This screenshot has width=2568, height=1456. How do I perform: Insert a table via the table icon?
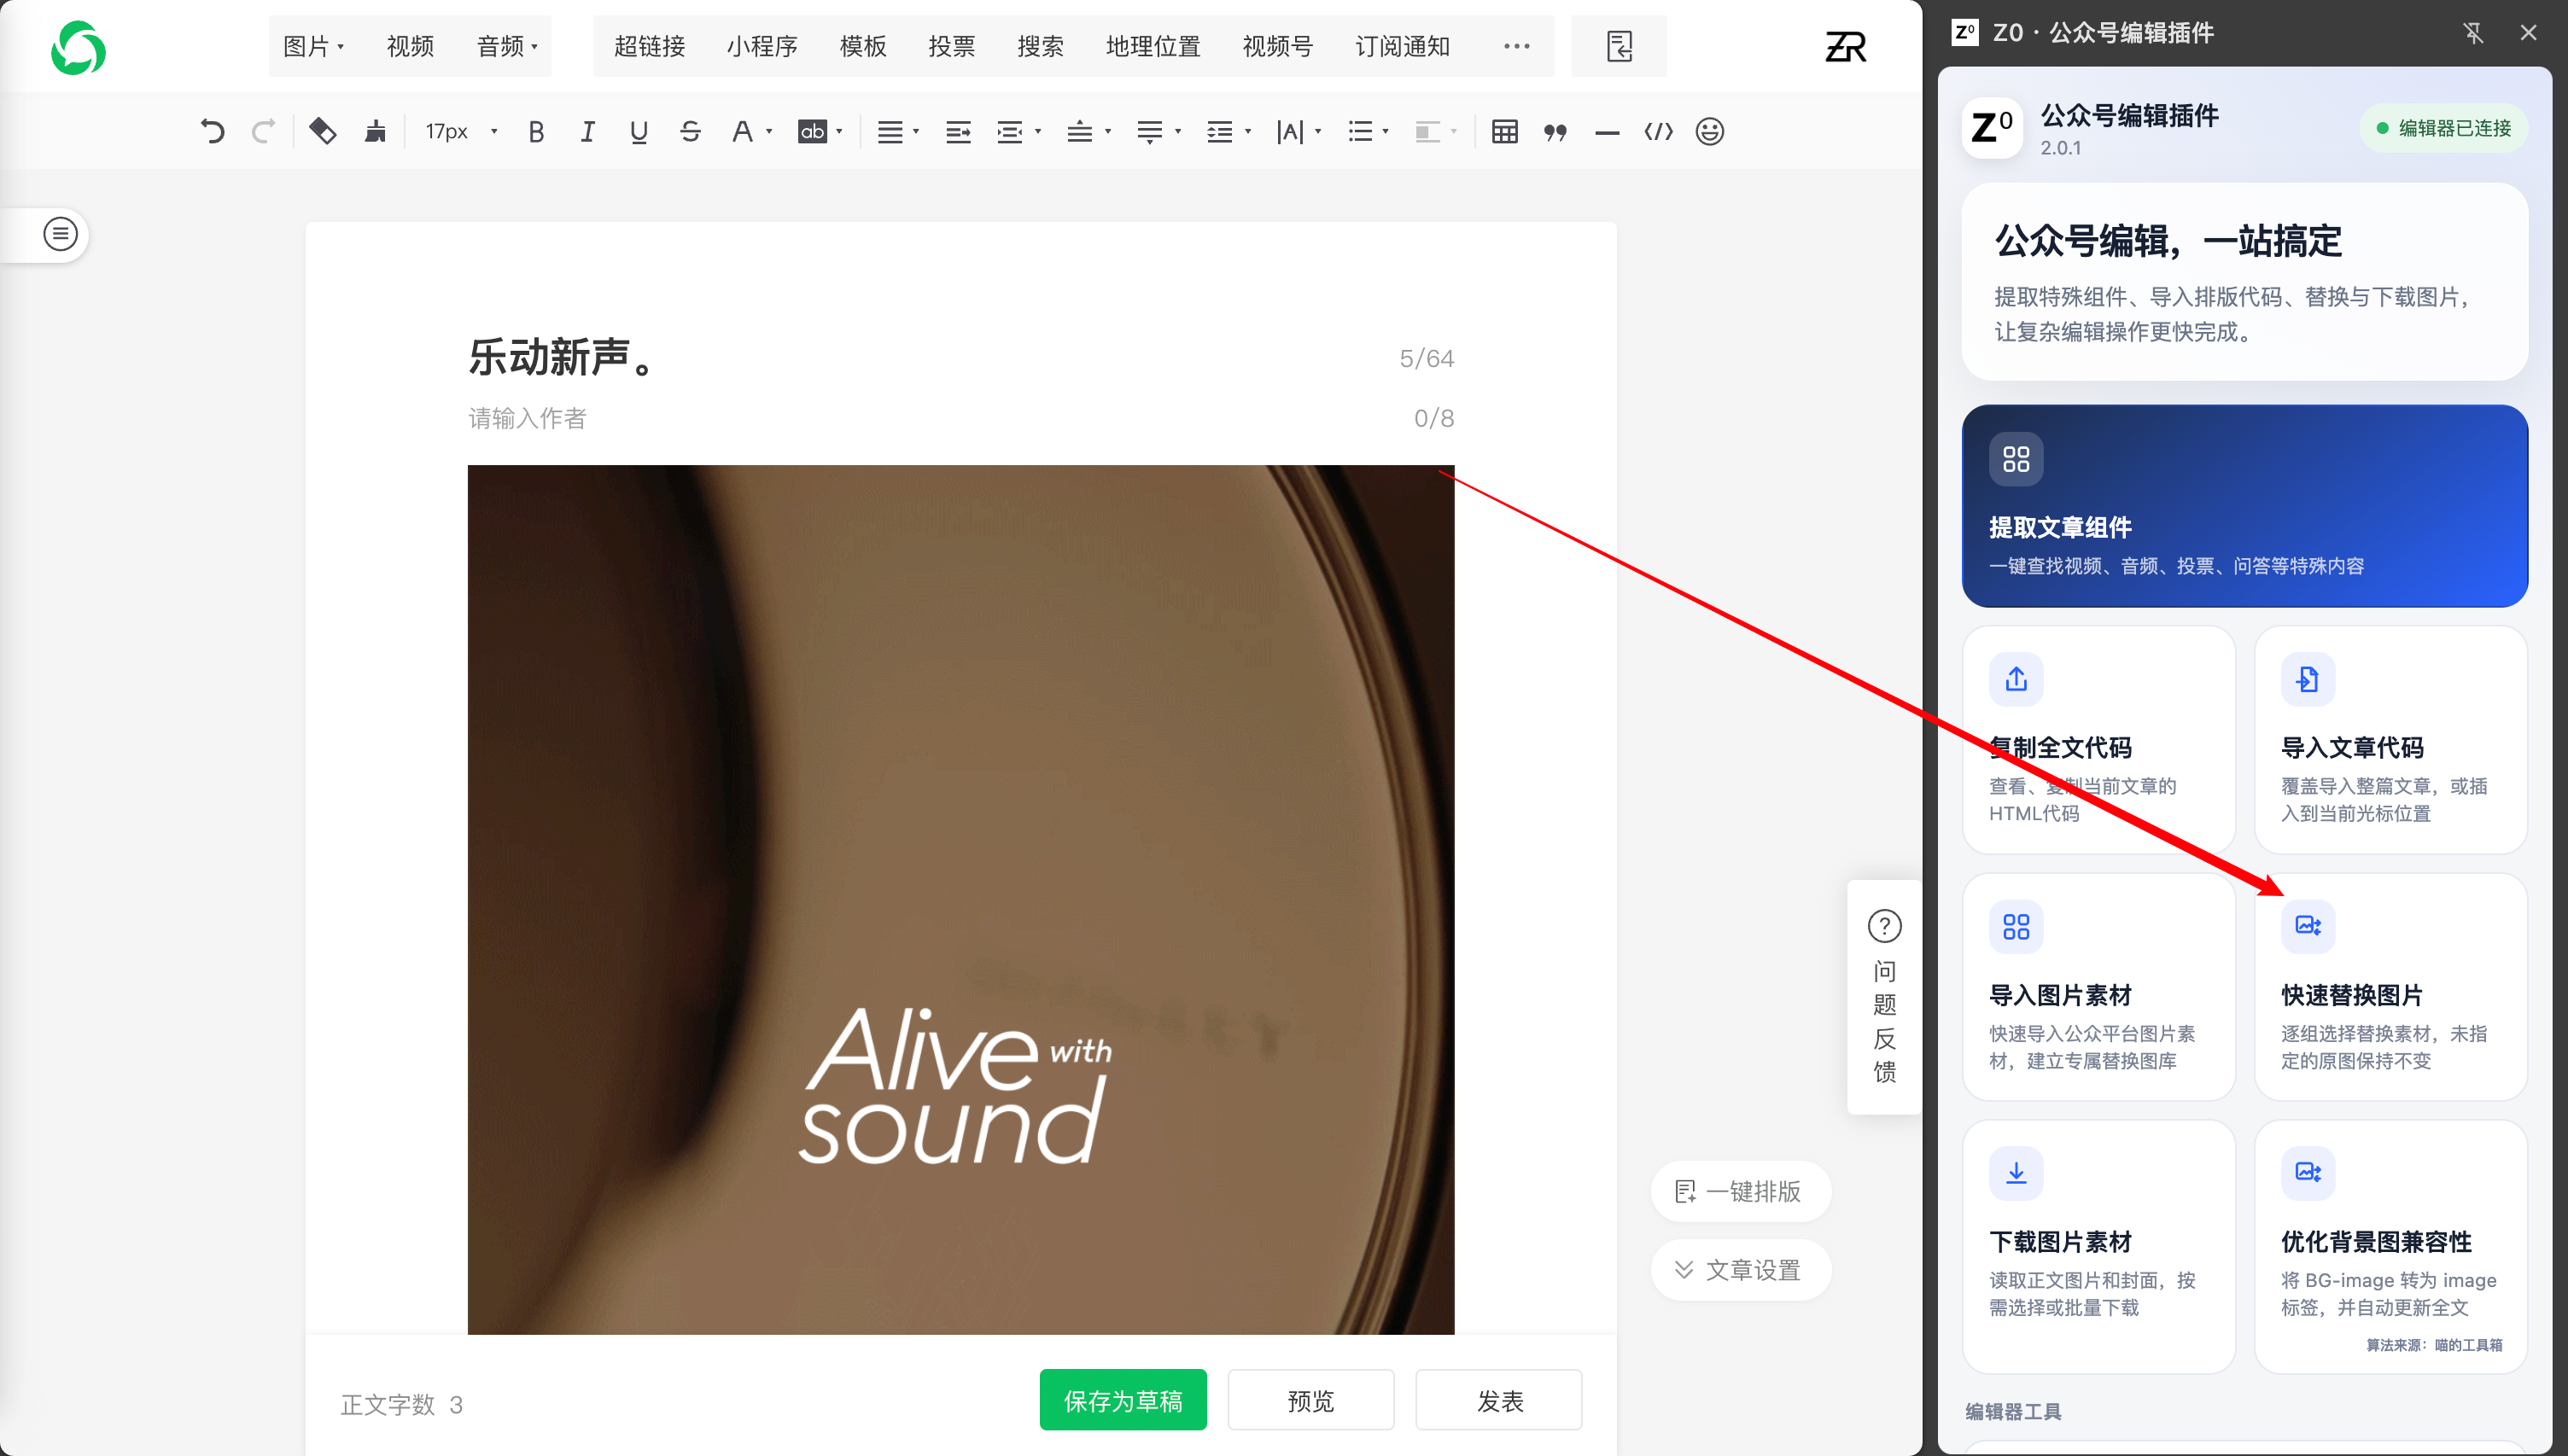(1504, 131)
